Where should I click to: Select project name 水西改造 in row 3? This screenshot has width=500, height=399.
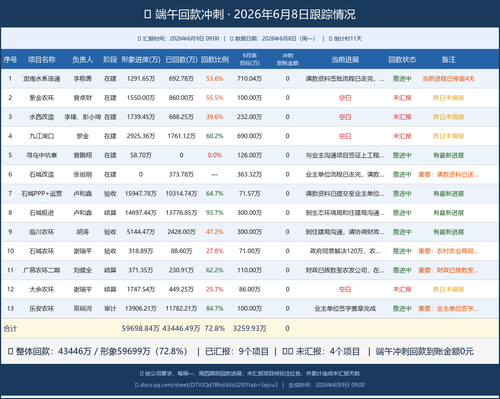pyautogui.click(x=42, y=117)
